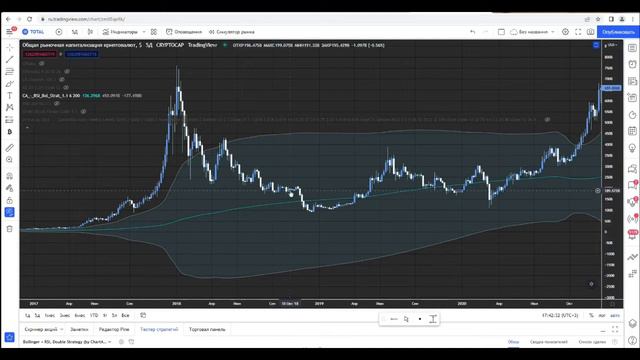Open the chart layout selector square icon

click(501, 32)
